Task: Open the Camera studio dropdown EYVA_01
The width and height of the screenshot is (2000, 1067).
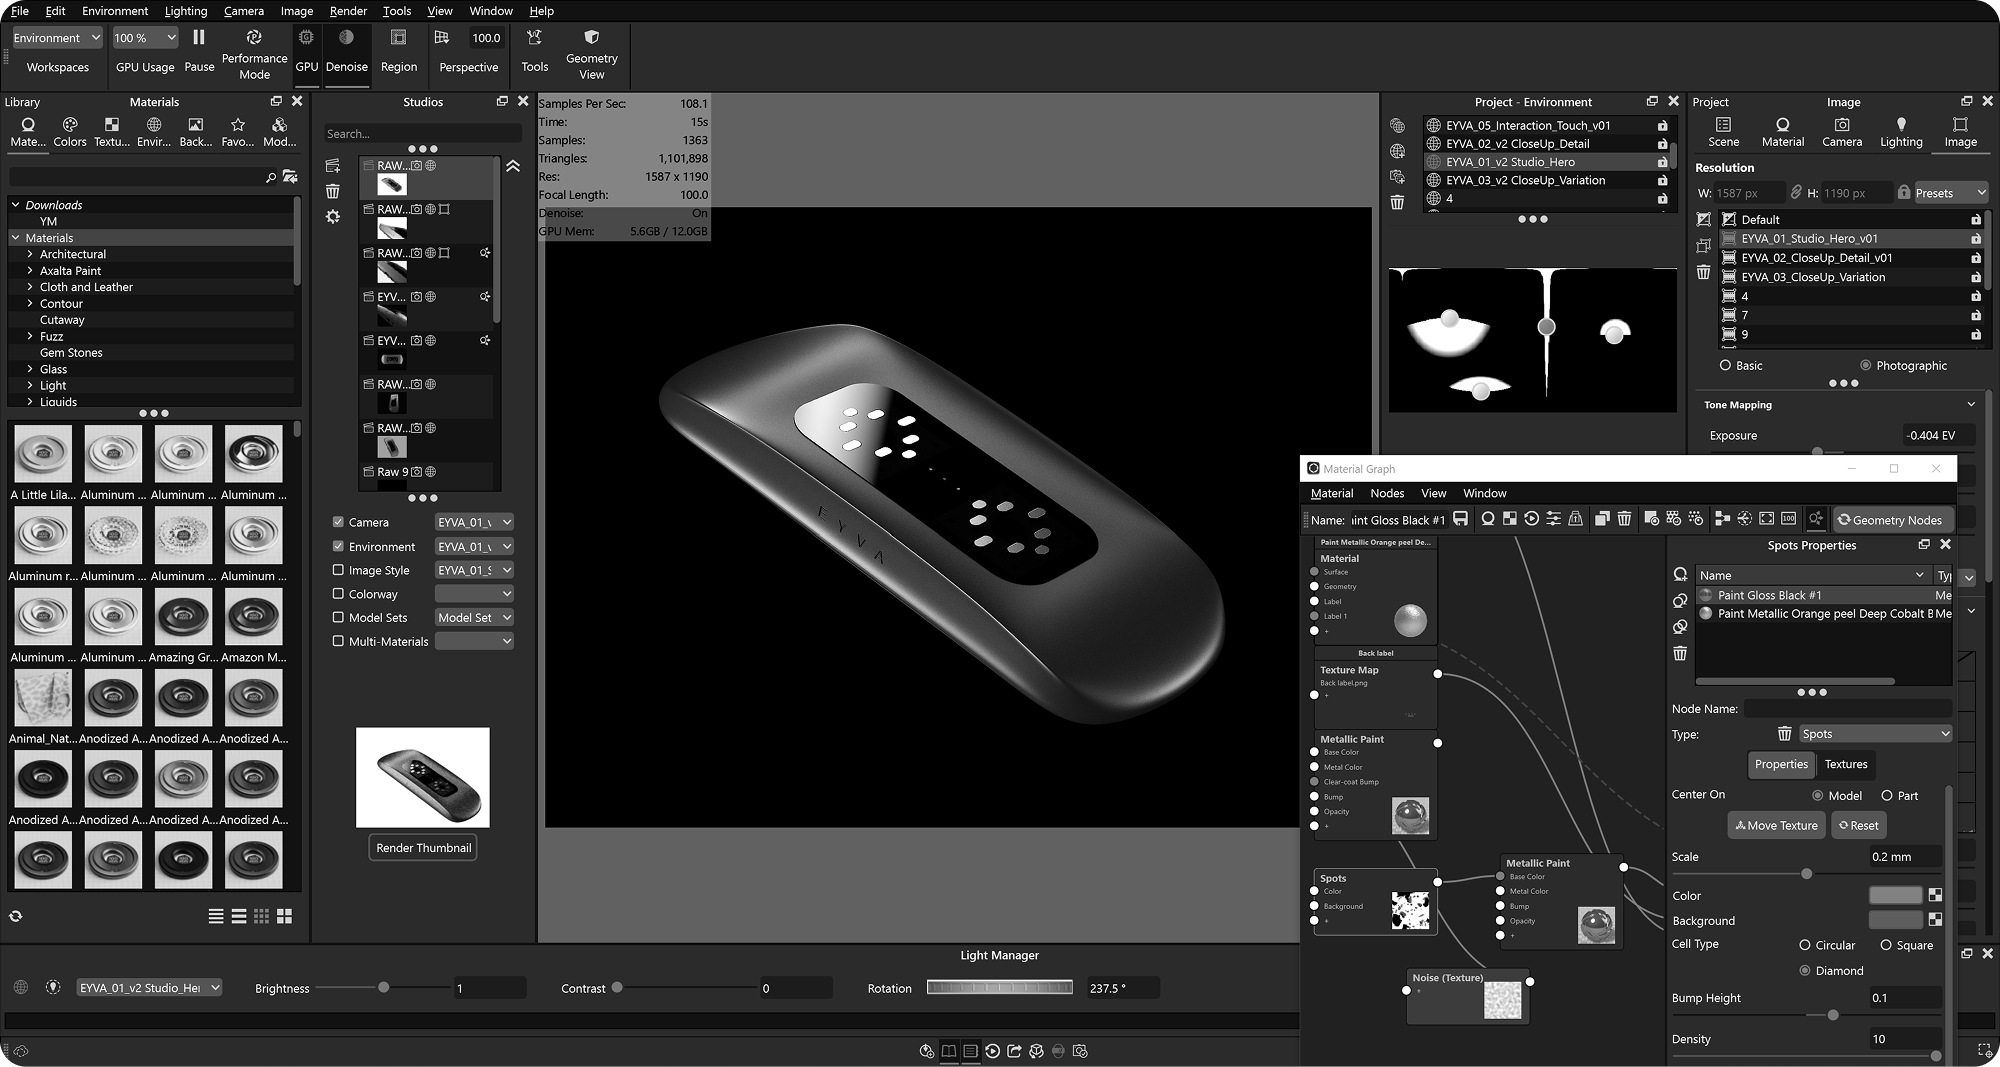Action: pyautogui.click(x=474, y=522)
